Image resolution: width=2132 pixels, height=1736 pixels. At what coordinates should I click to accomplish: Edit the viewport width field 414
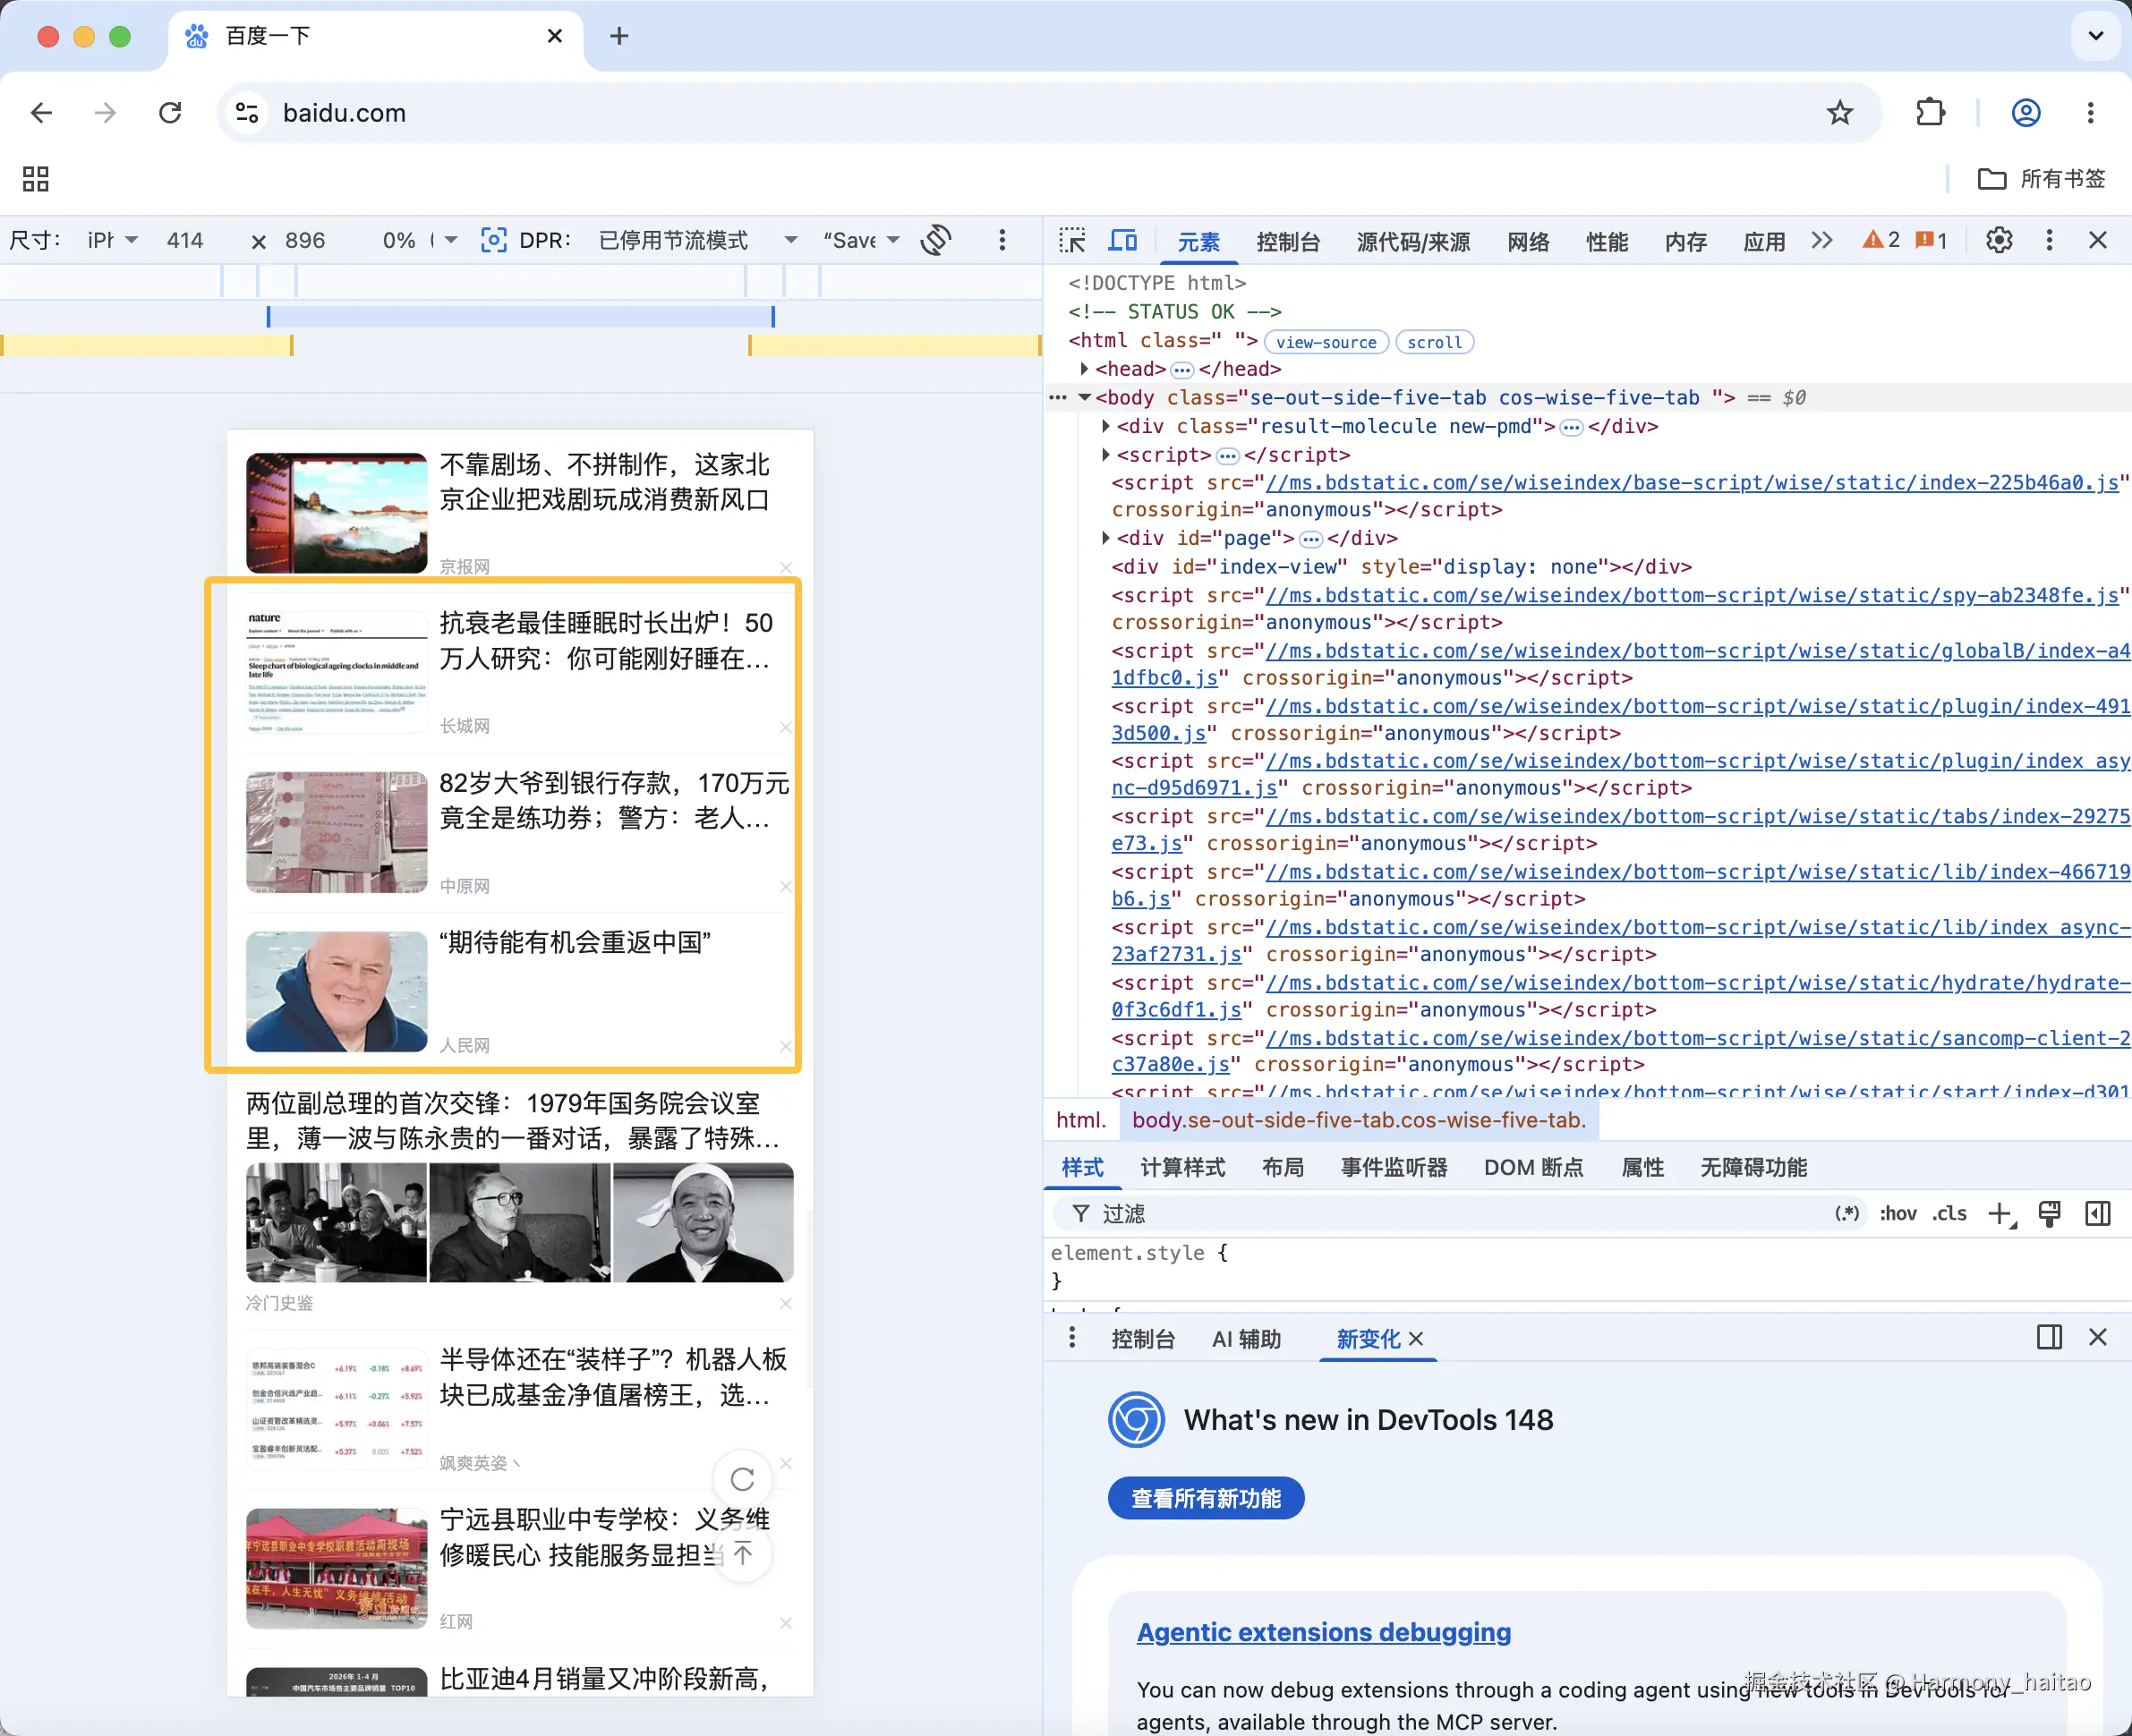tap(185, 240)
